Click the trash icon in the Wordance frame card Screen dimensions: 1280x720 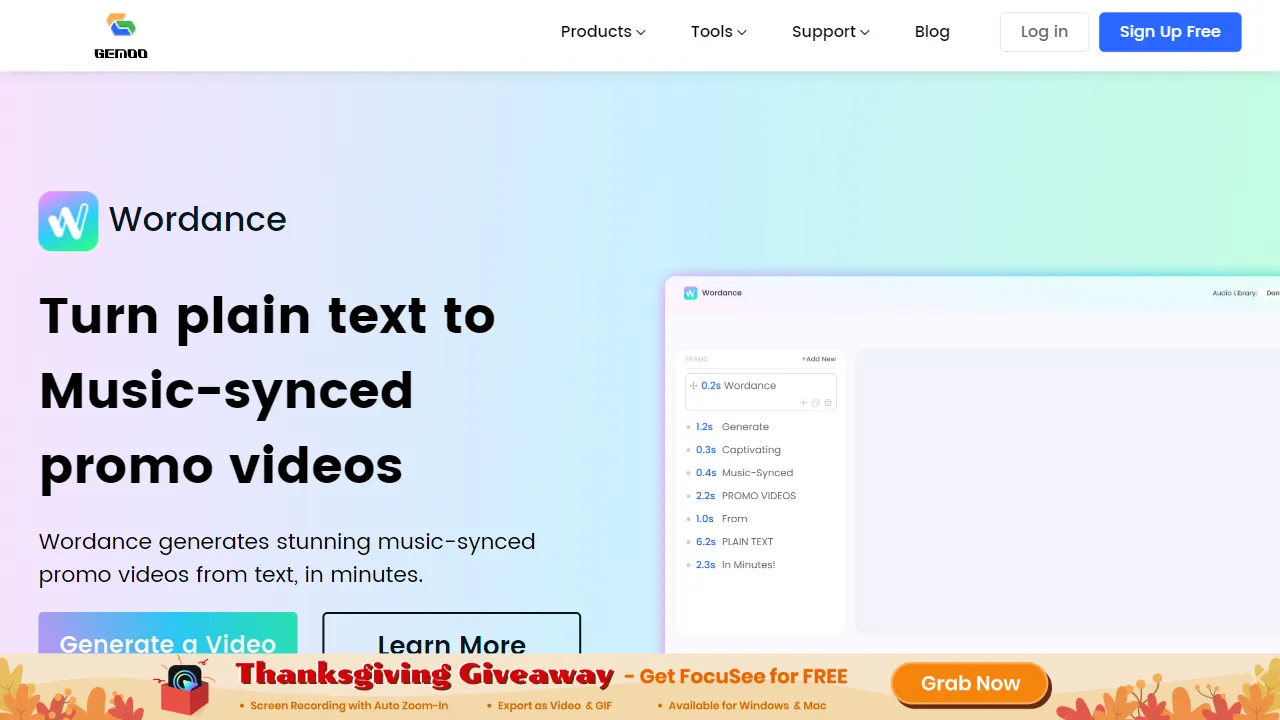pos(828,403)
